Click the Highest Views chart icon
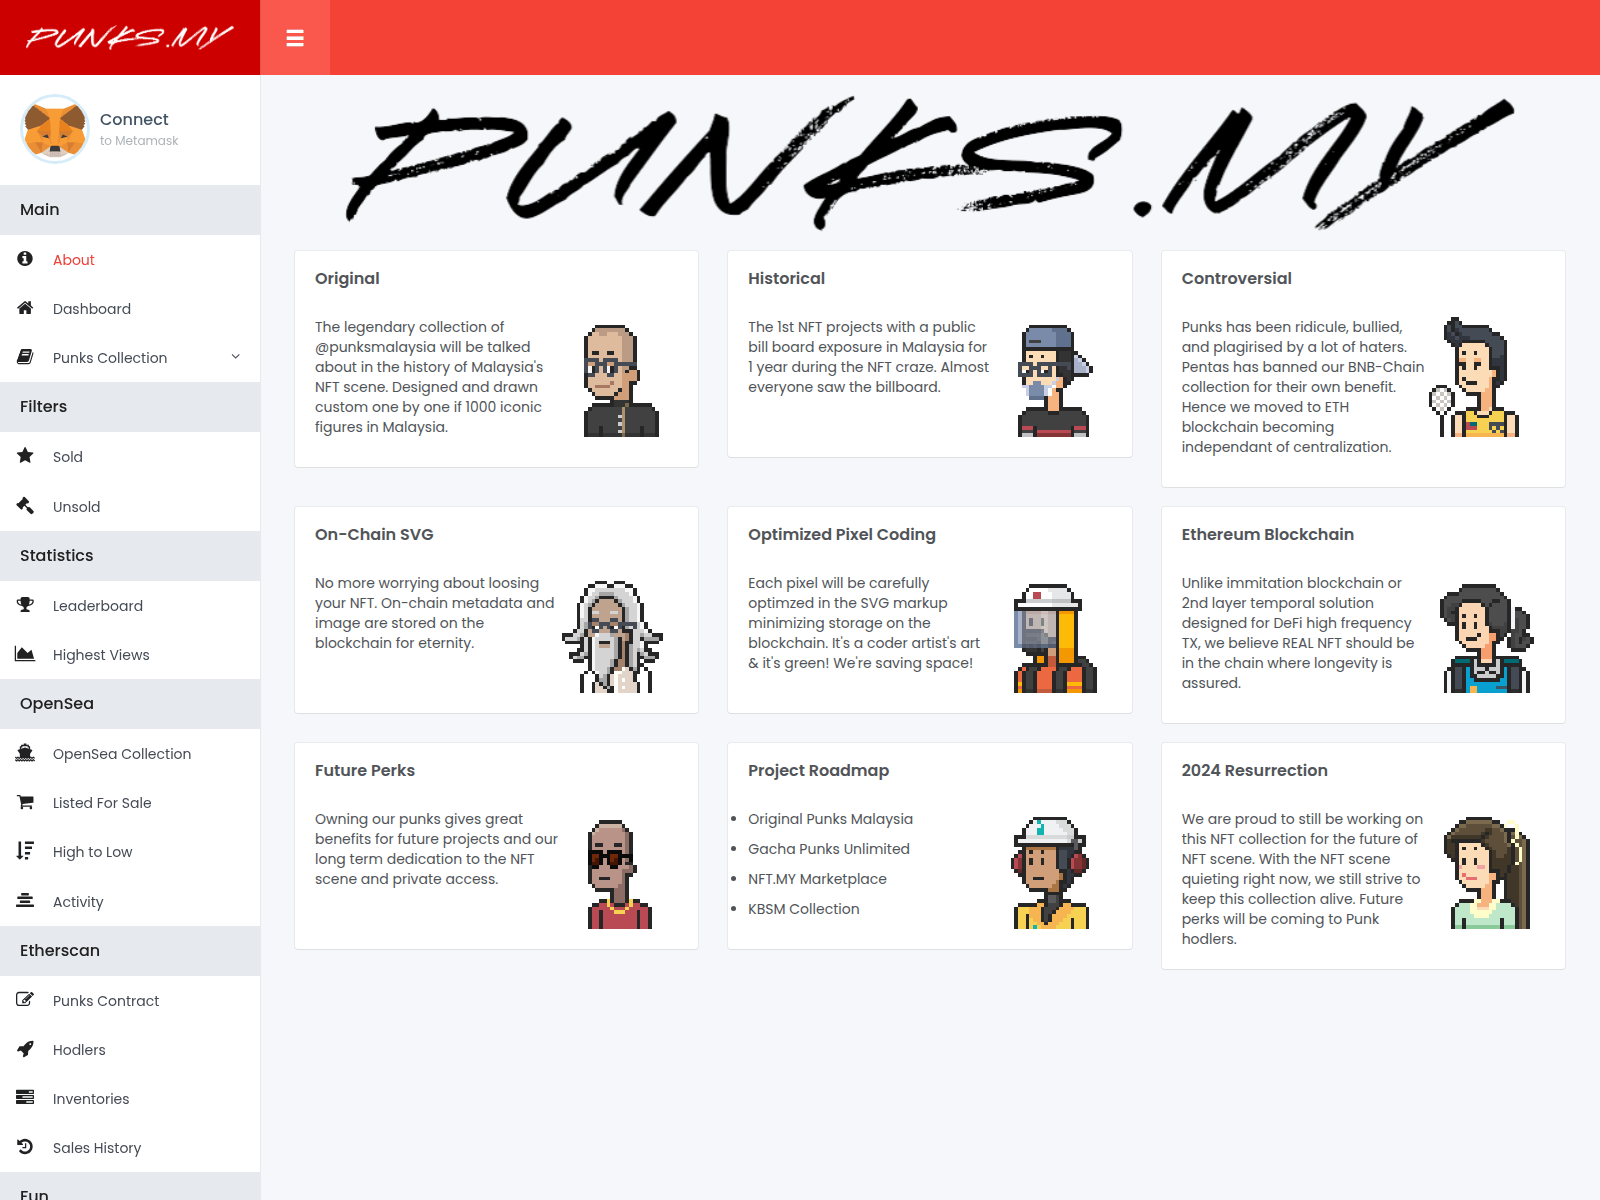Screen dimensions: 1600x1200 [25, 654]
